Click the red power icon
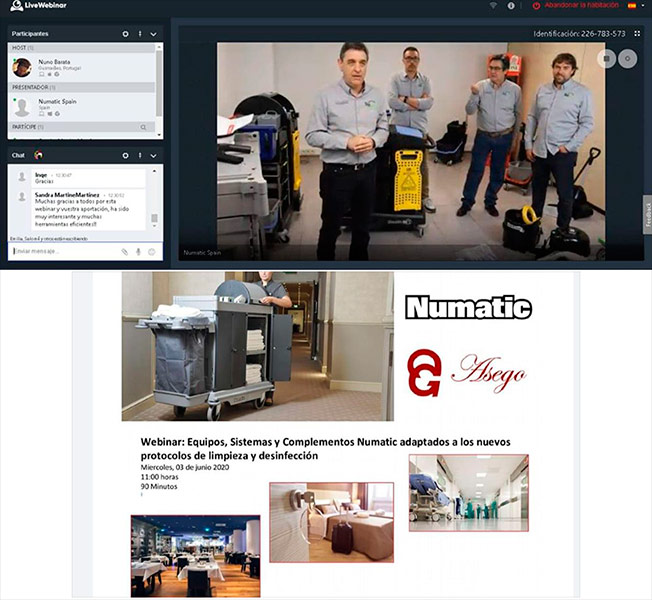 coord(536,6)
